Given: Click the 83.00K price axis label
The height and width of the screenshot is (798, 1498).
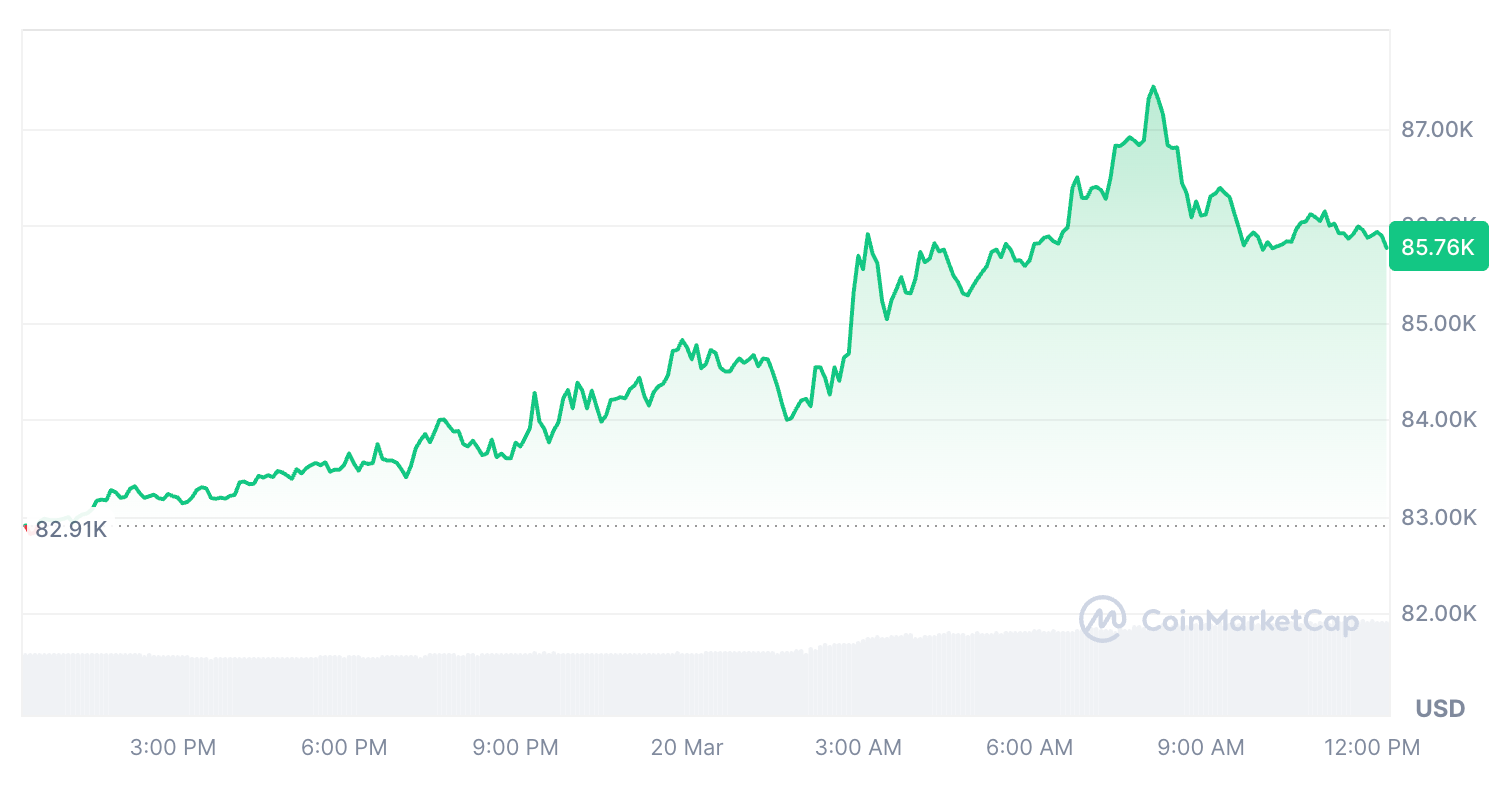Looking at the screenshot, I should click(1438, 517).
